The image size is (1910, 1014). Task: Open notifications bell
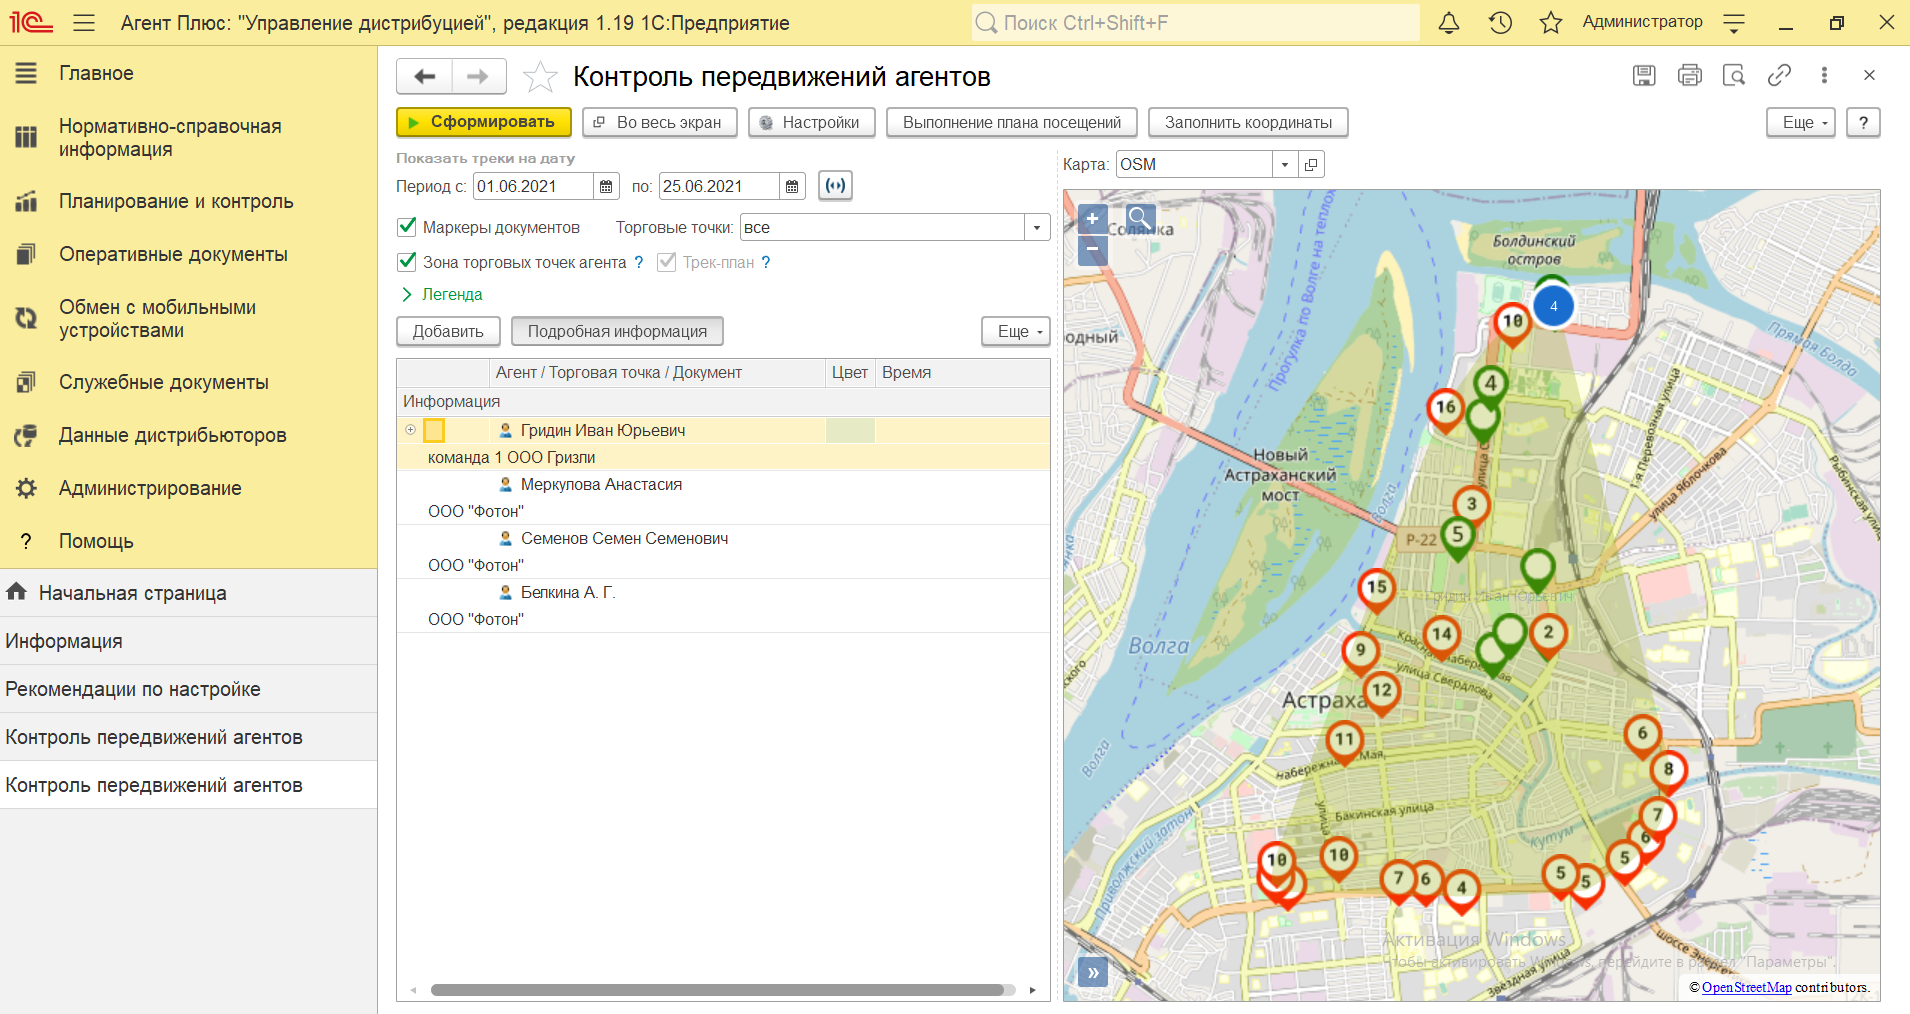click(x=1448, y=22)
